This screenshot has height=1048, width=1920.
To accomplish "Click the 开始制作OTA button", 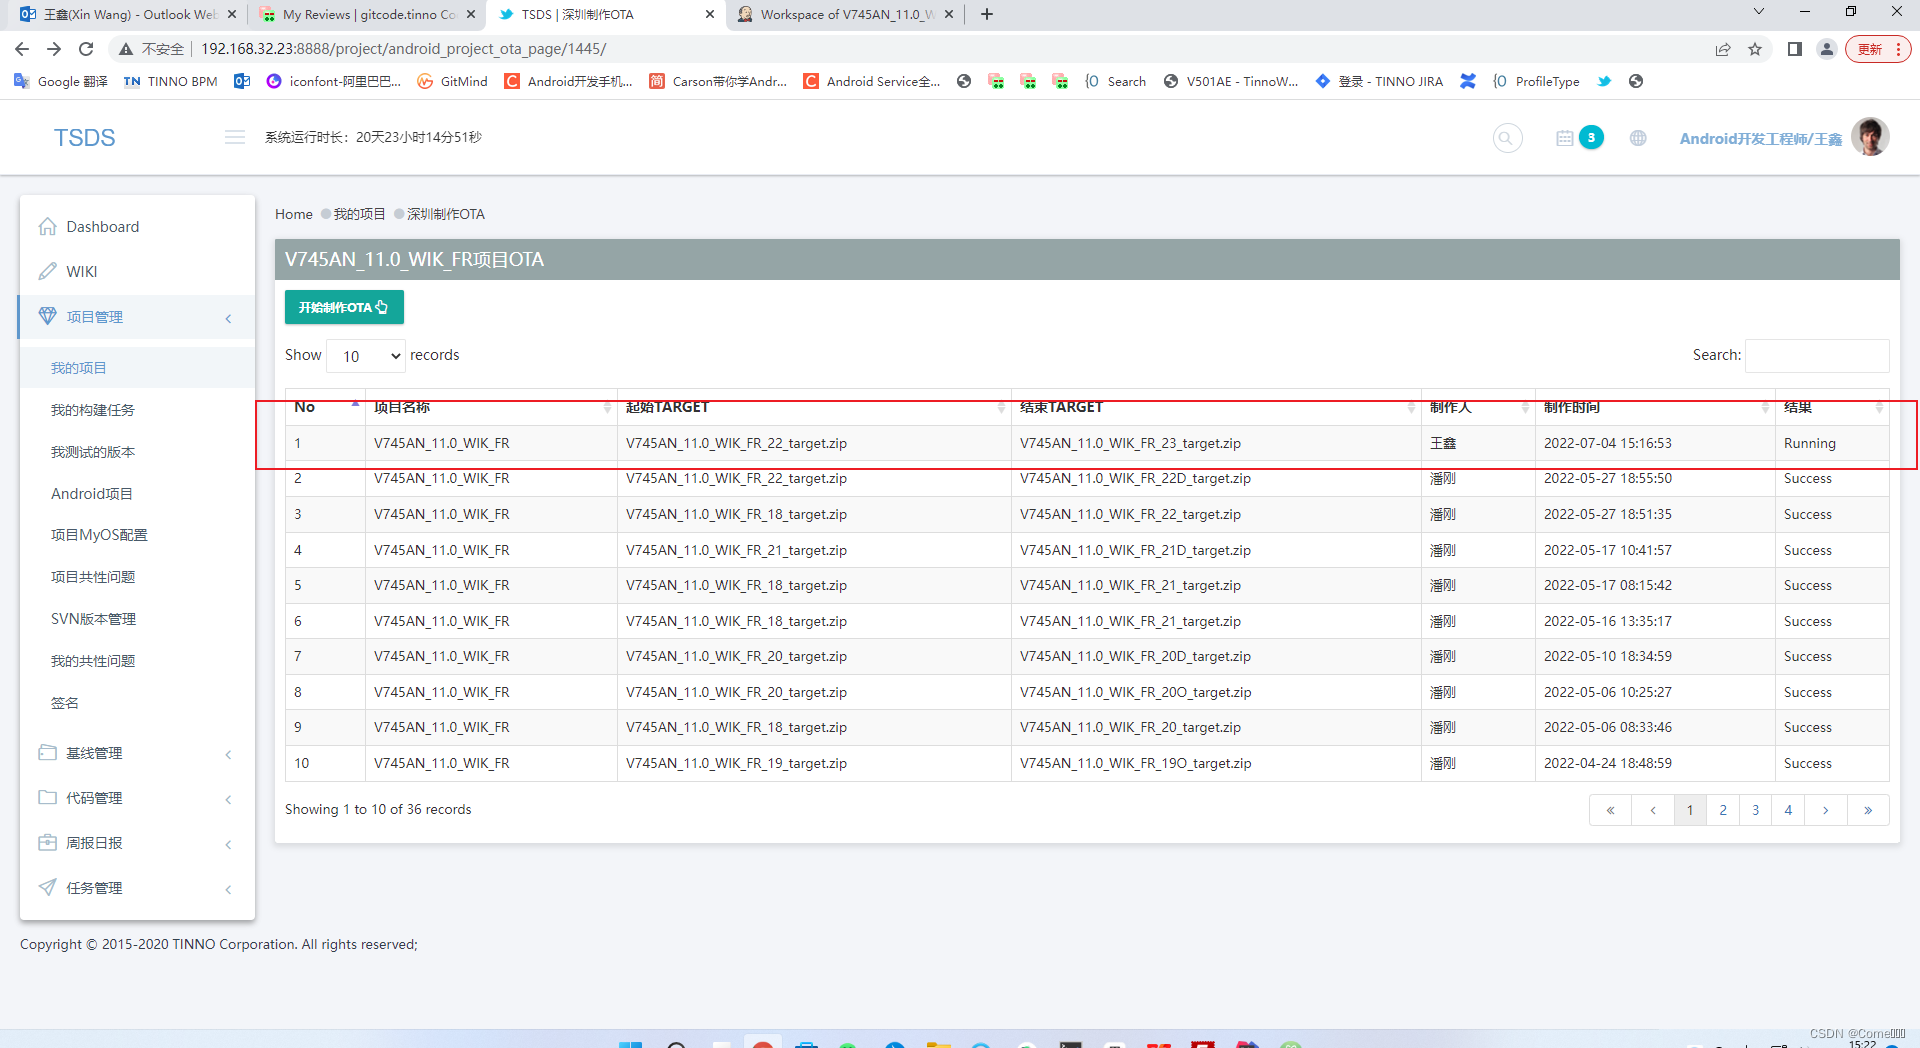I will (x=344, y=307).
